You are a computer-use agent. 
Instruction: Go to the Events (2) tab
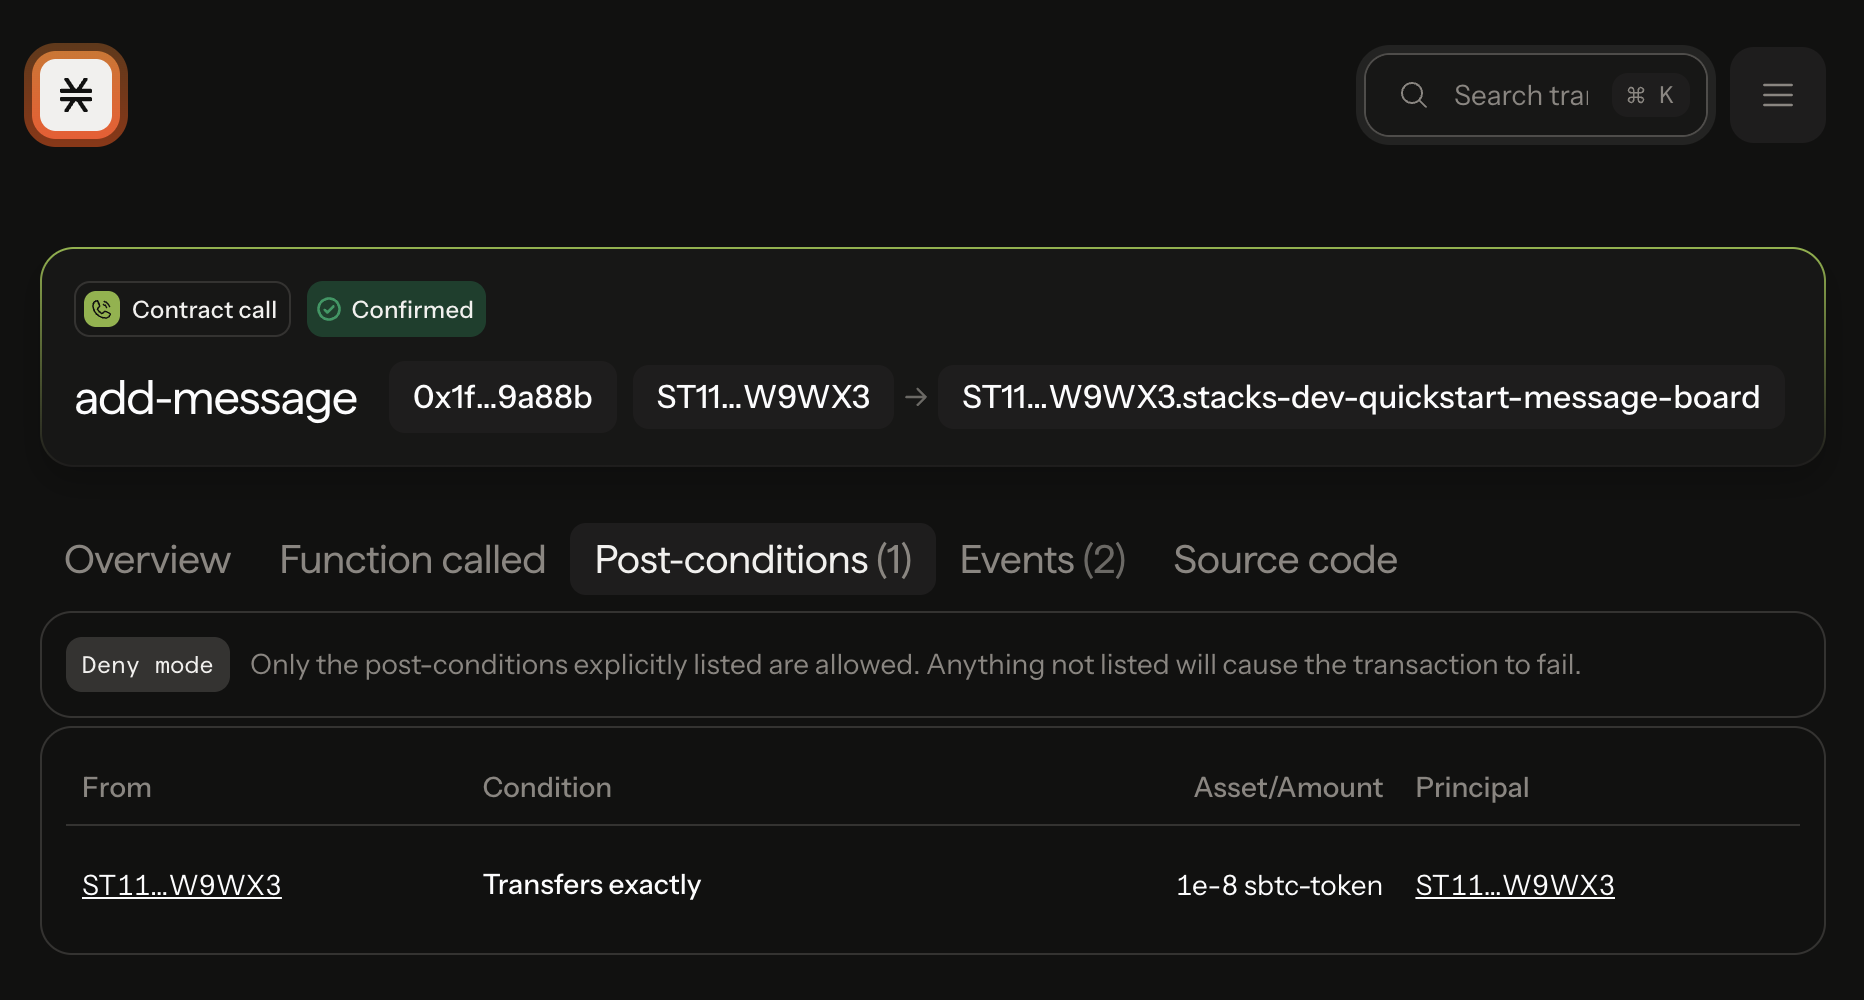pos(1042,560)
